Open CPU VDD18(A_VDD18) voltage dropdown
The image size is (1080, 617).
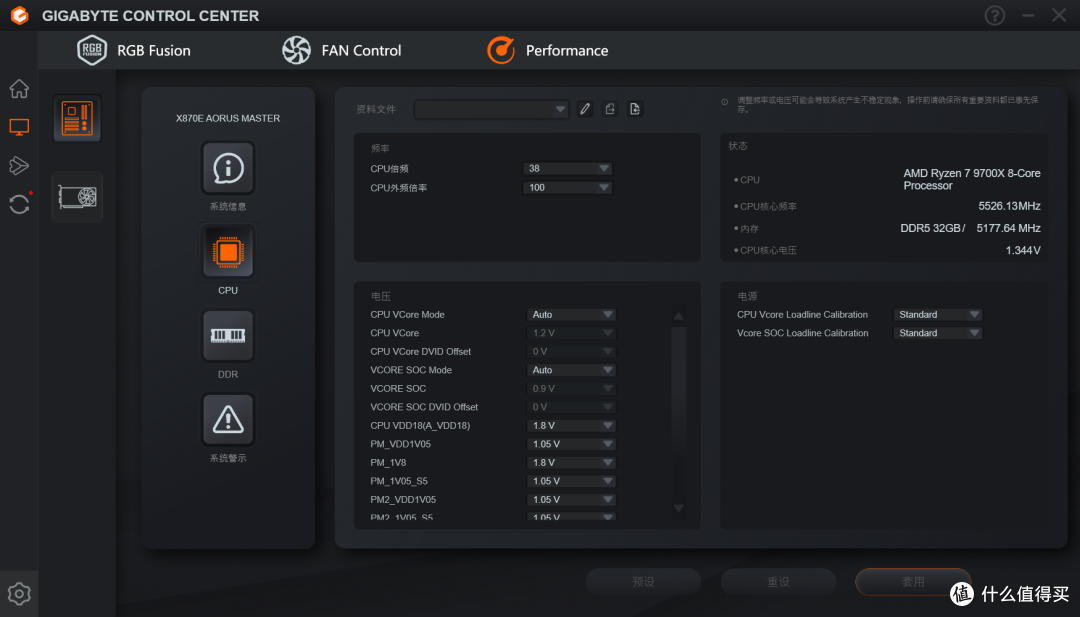[x=571, y=426]
